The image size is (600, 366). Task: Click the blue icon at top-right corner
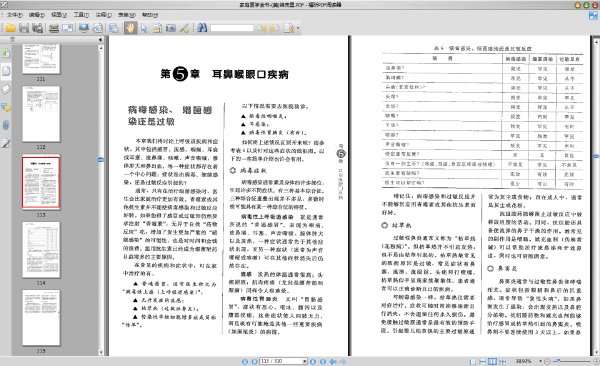click(x=593, y=16)
